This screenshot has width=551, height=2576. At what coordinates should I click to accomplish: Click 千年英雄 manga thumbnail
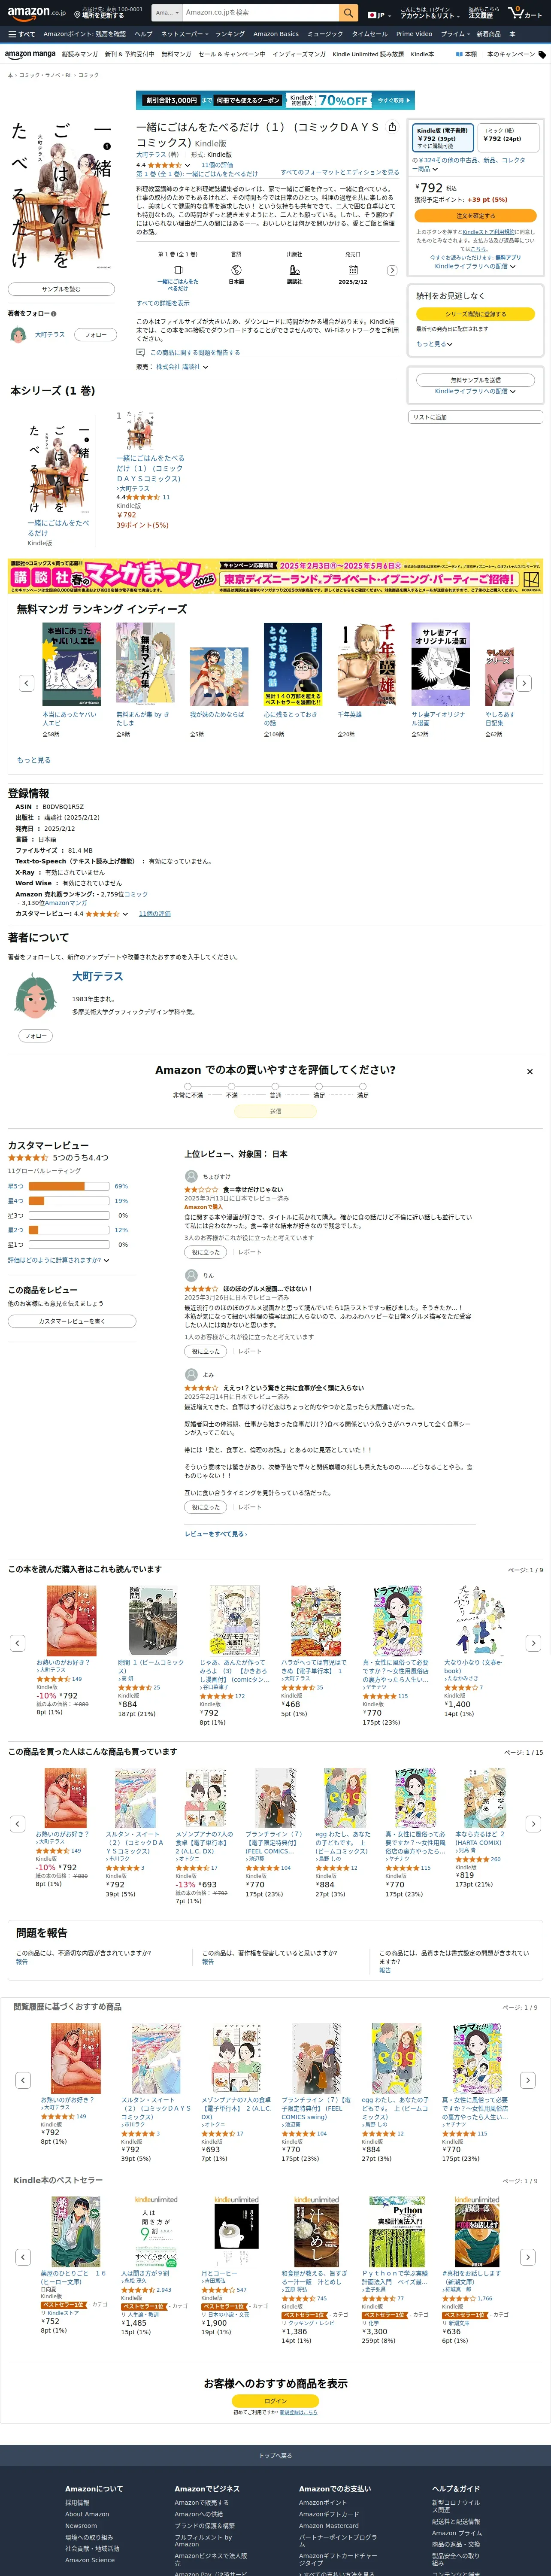point(367,665)
